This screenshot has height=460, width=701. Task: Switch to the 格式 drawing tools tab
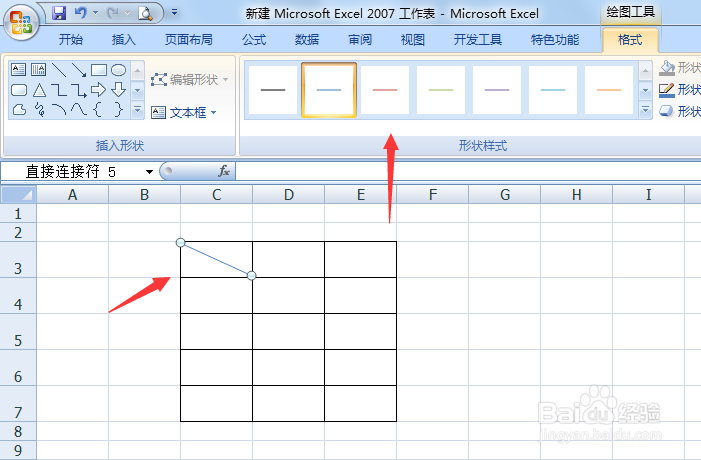point(630,40)
